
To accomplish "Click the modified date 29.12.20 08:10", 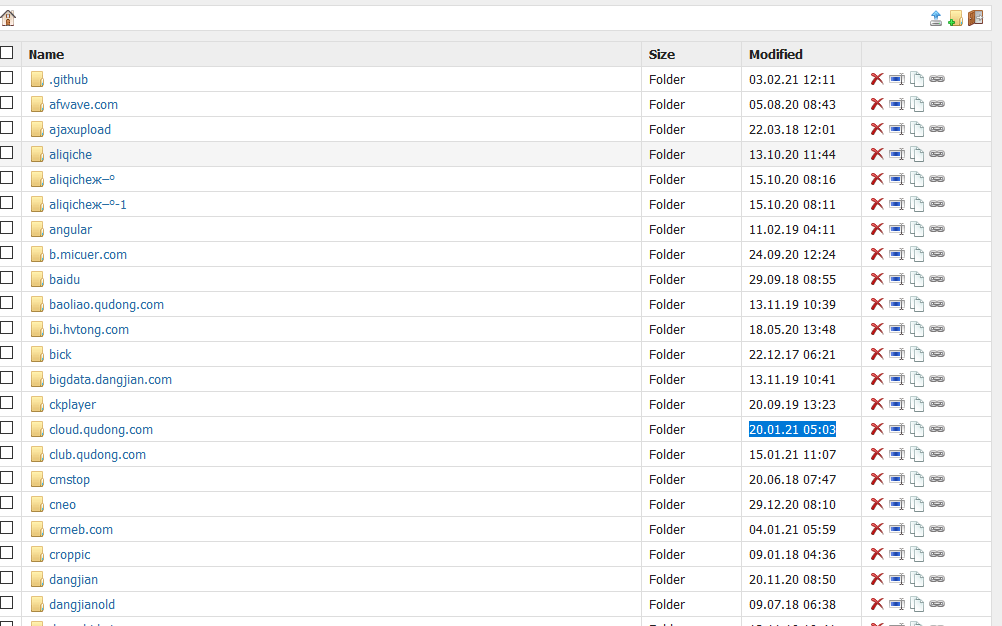I will [792, 505].
